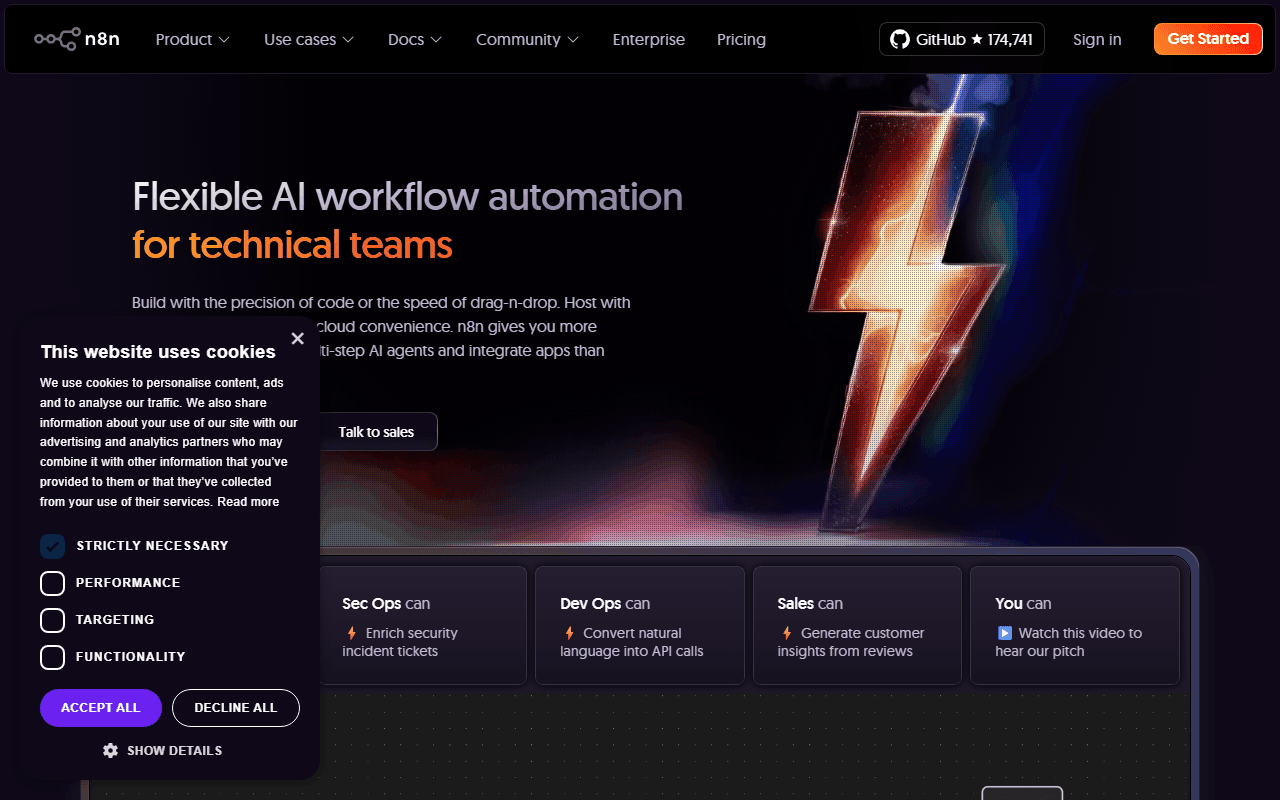Select Enterprise in the navigation bar
This screenshot has width=1280, height=800.
click(x=648, y=39)
